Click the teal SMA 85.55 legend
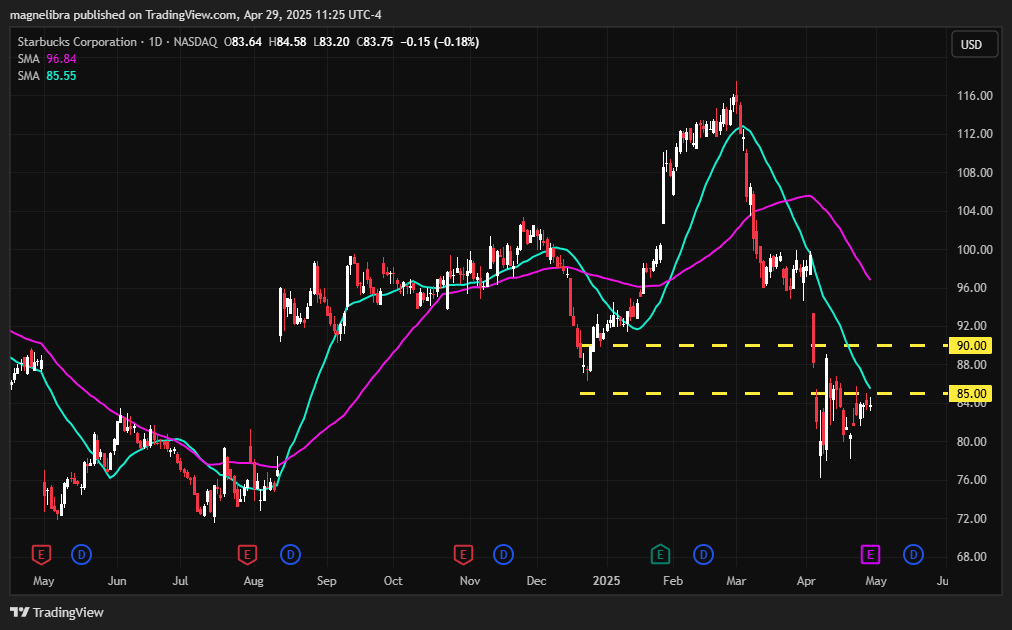 point(47,76)
